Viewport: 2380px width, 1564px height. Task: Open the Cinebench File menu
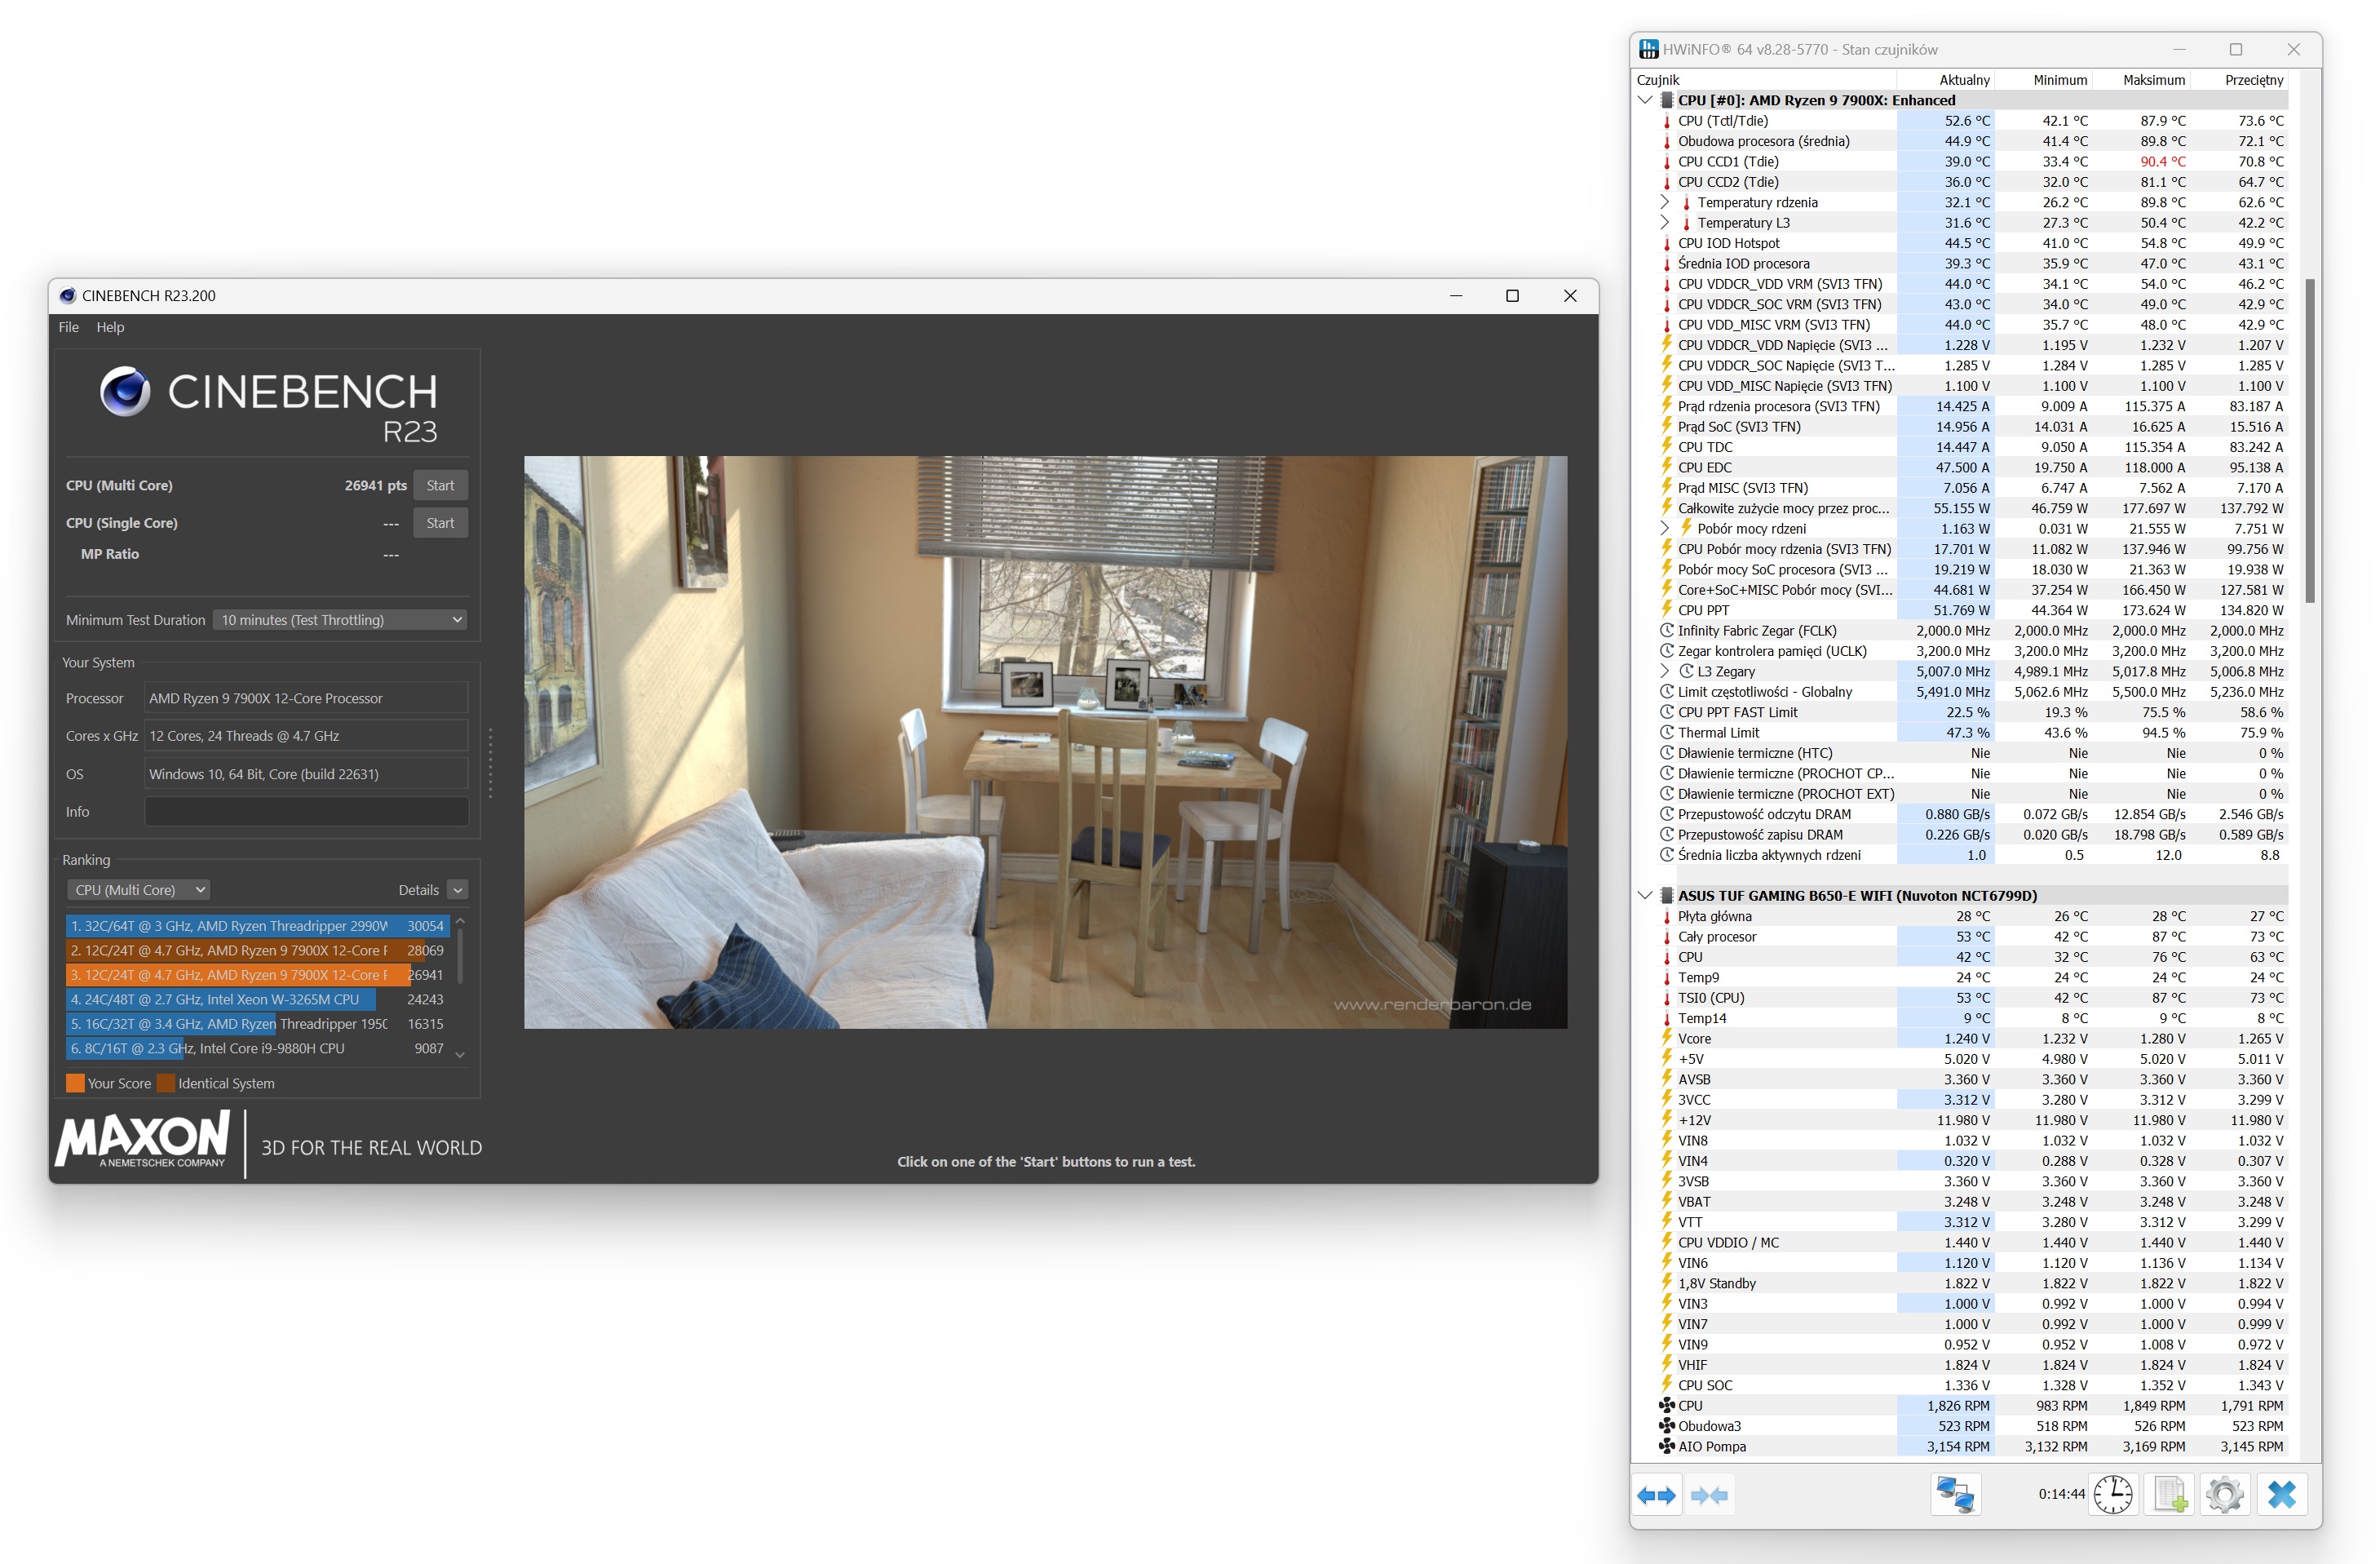pos(68,327)
